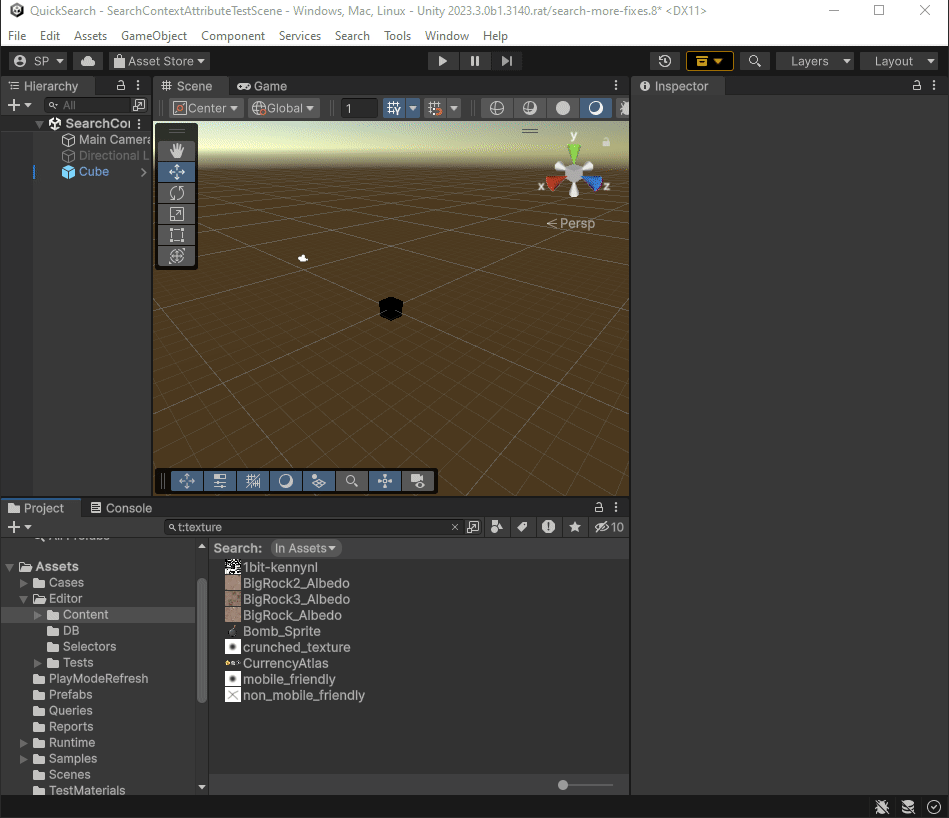
Task: Toggle the Hierarchy panel lock icon
Action: point(121,86)
